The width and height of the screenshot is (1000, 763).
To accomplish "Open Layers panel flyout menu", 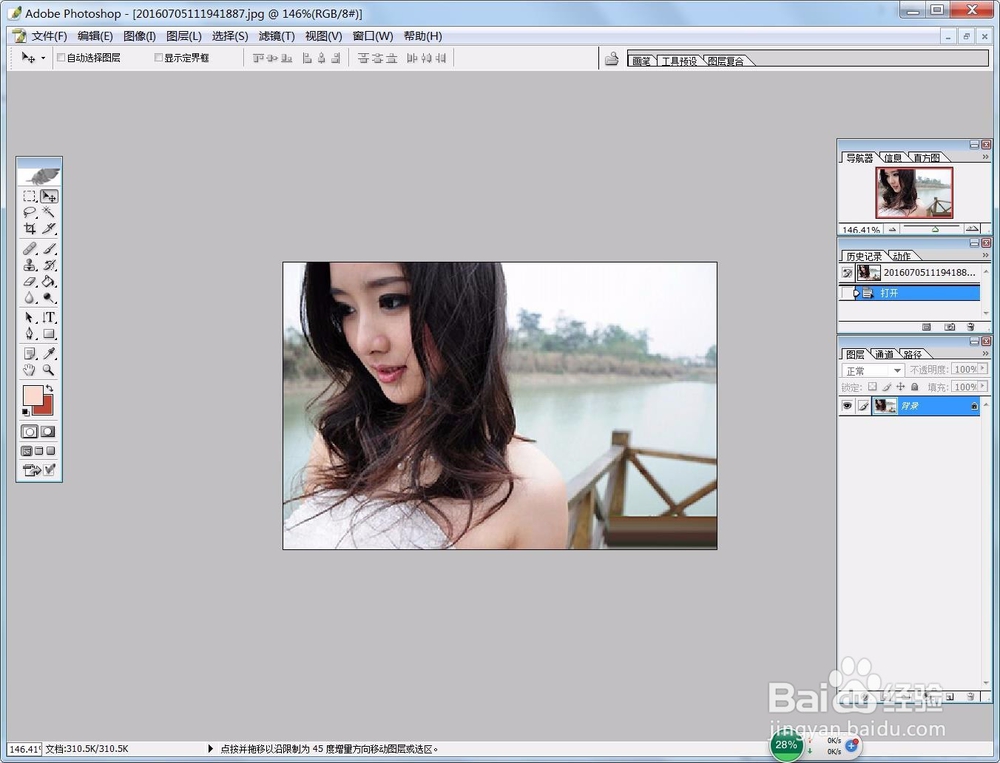I will tap(985, 353).
